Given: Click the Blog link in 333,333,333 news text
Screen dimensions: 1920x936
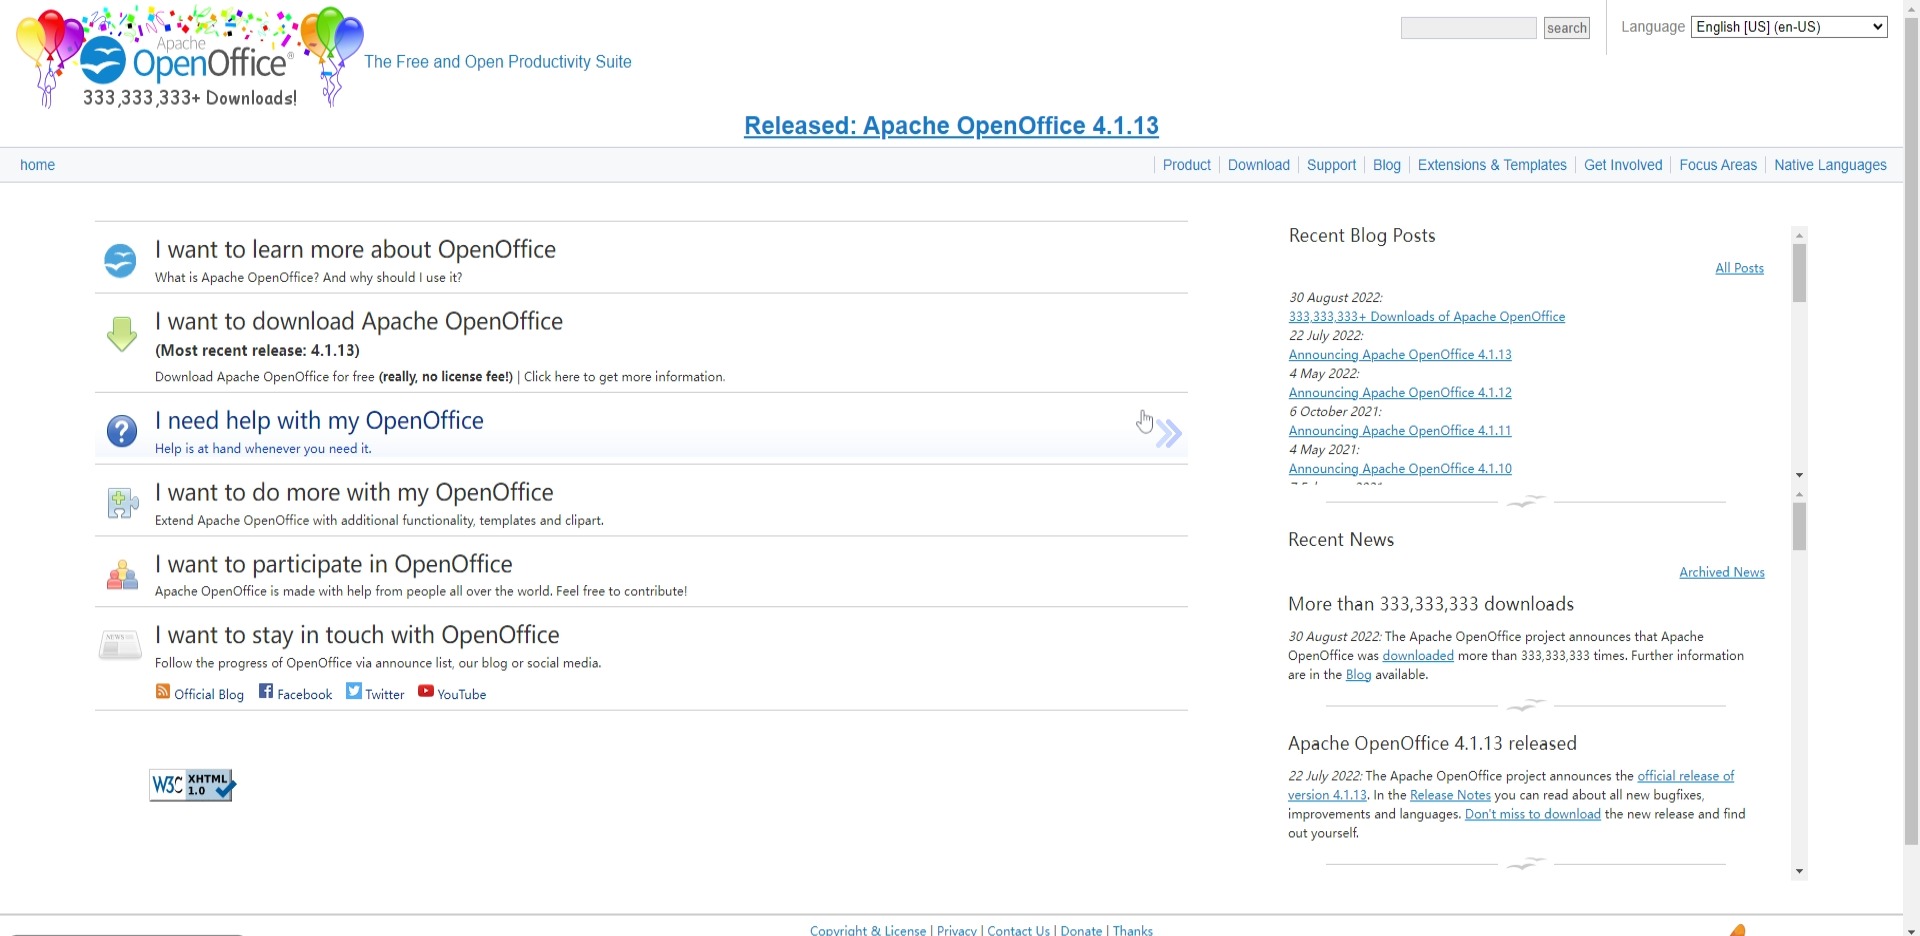Looking at the screenshot, I should point(1358,675).
